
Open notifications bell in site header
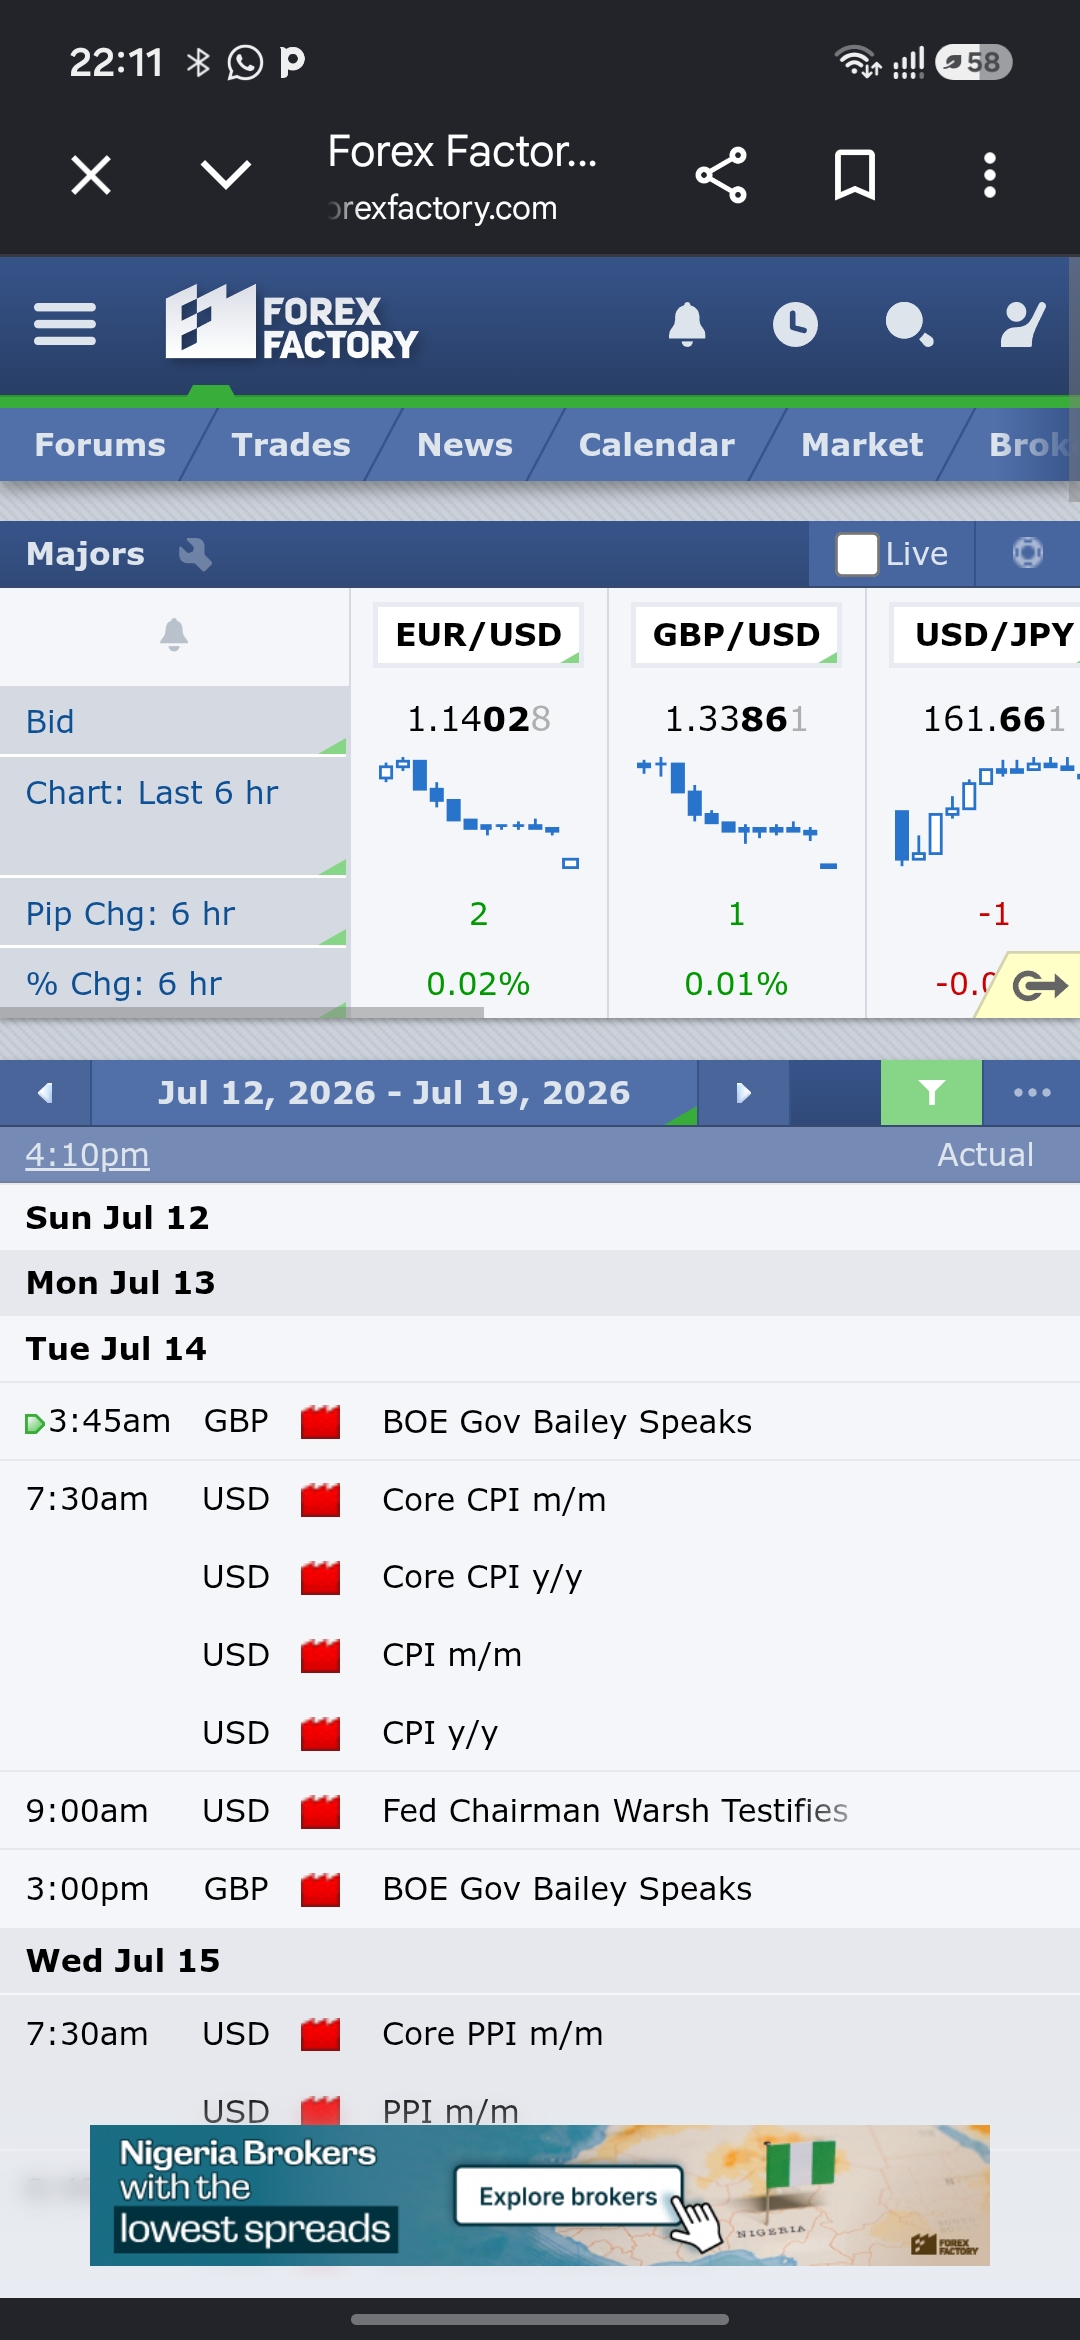[x=687, y=324]
